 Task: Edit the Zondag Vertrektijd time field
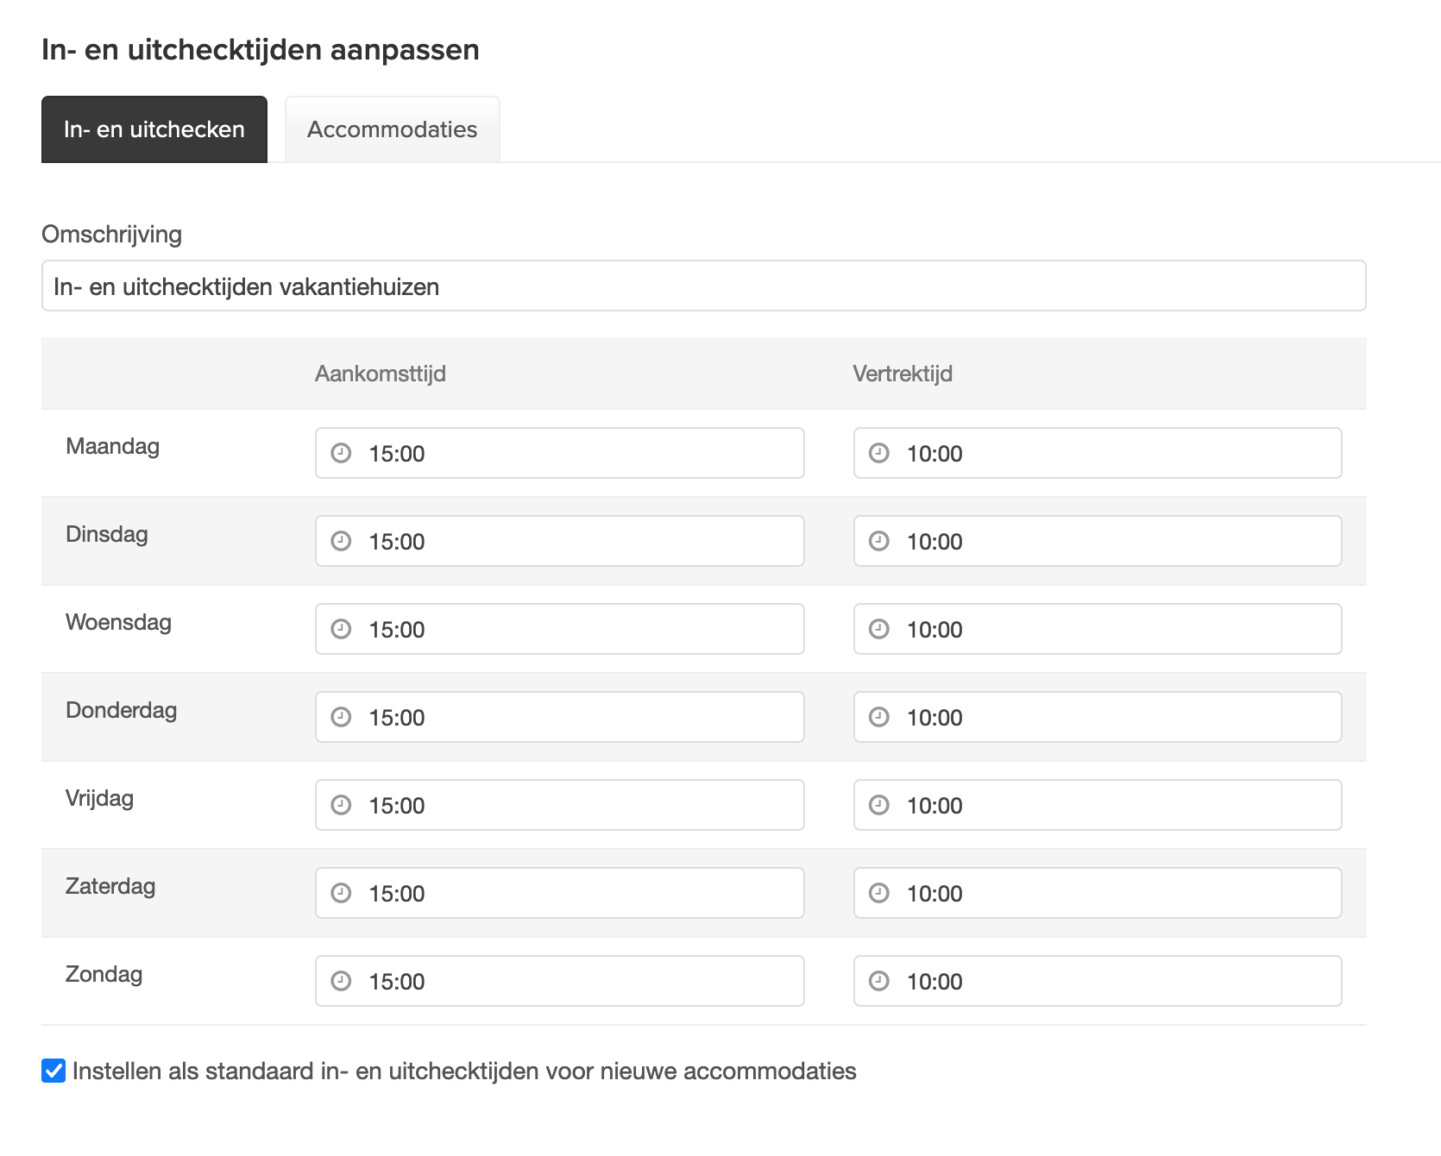[x=1118, y=981]
